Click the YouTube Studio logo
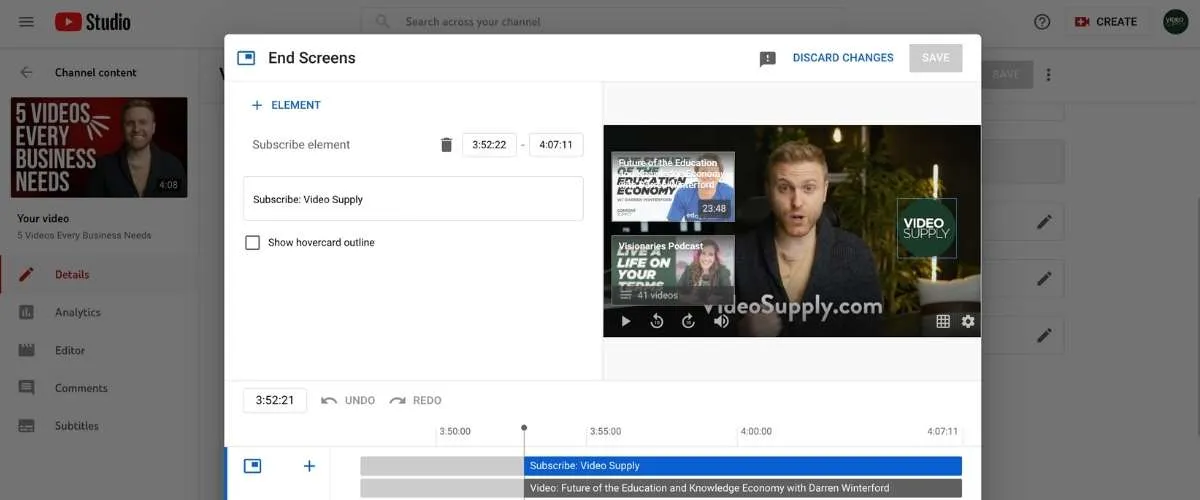This screenshot has width=1200, height=500. (93, 21)
